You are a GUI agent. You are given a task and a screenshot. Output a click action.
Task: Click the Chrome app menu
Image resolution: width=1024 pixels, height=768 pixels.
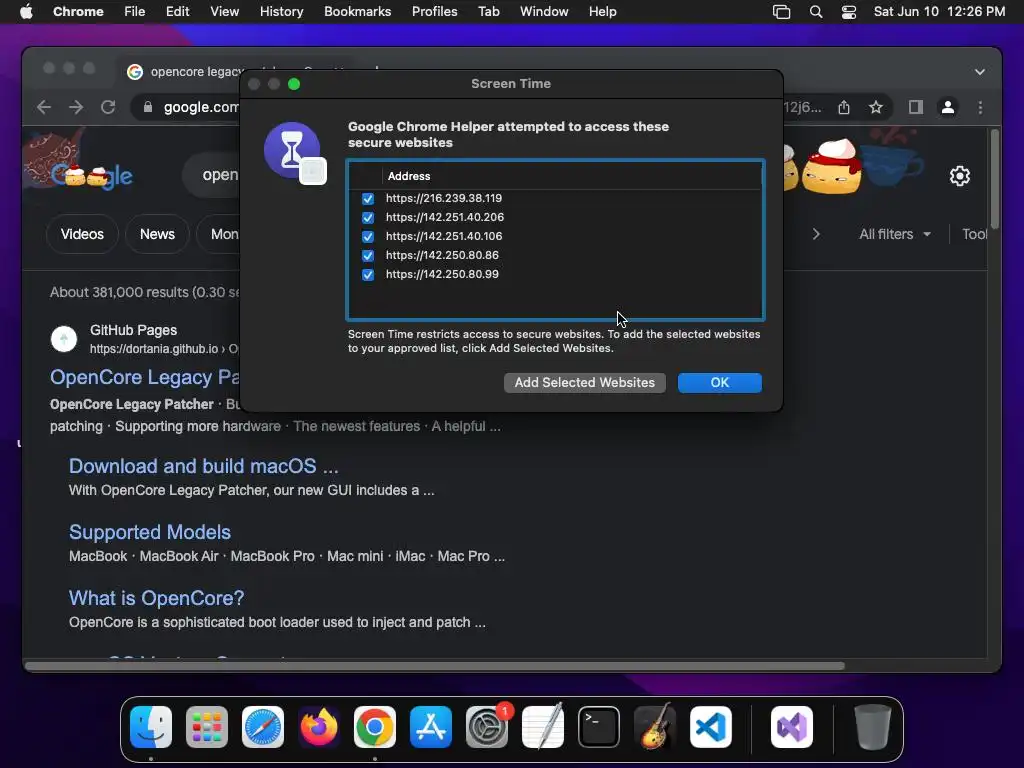78,12
